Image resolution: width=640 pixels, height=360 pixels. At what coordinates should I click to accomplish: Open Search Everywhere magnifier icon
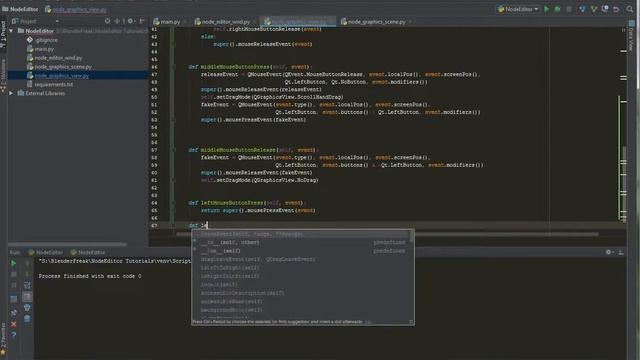(630, 9)
